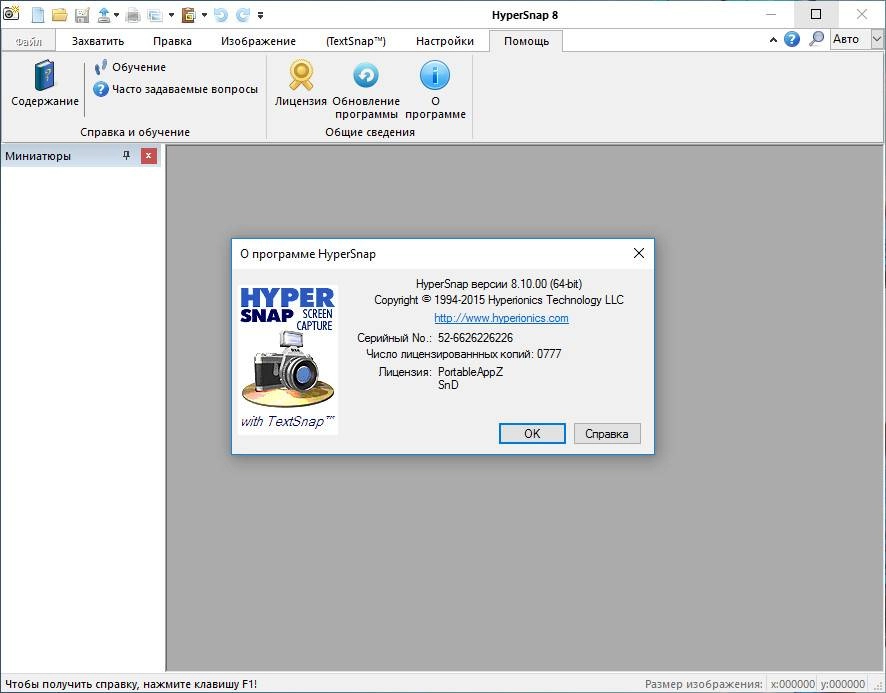Expand the paste icon's dropdown arrow
The width and height of the screenshot is (886, 693).
click(x=205, y=15)
